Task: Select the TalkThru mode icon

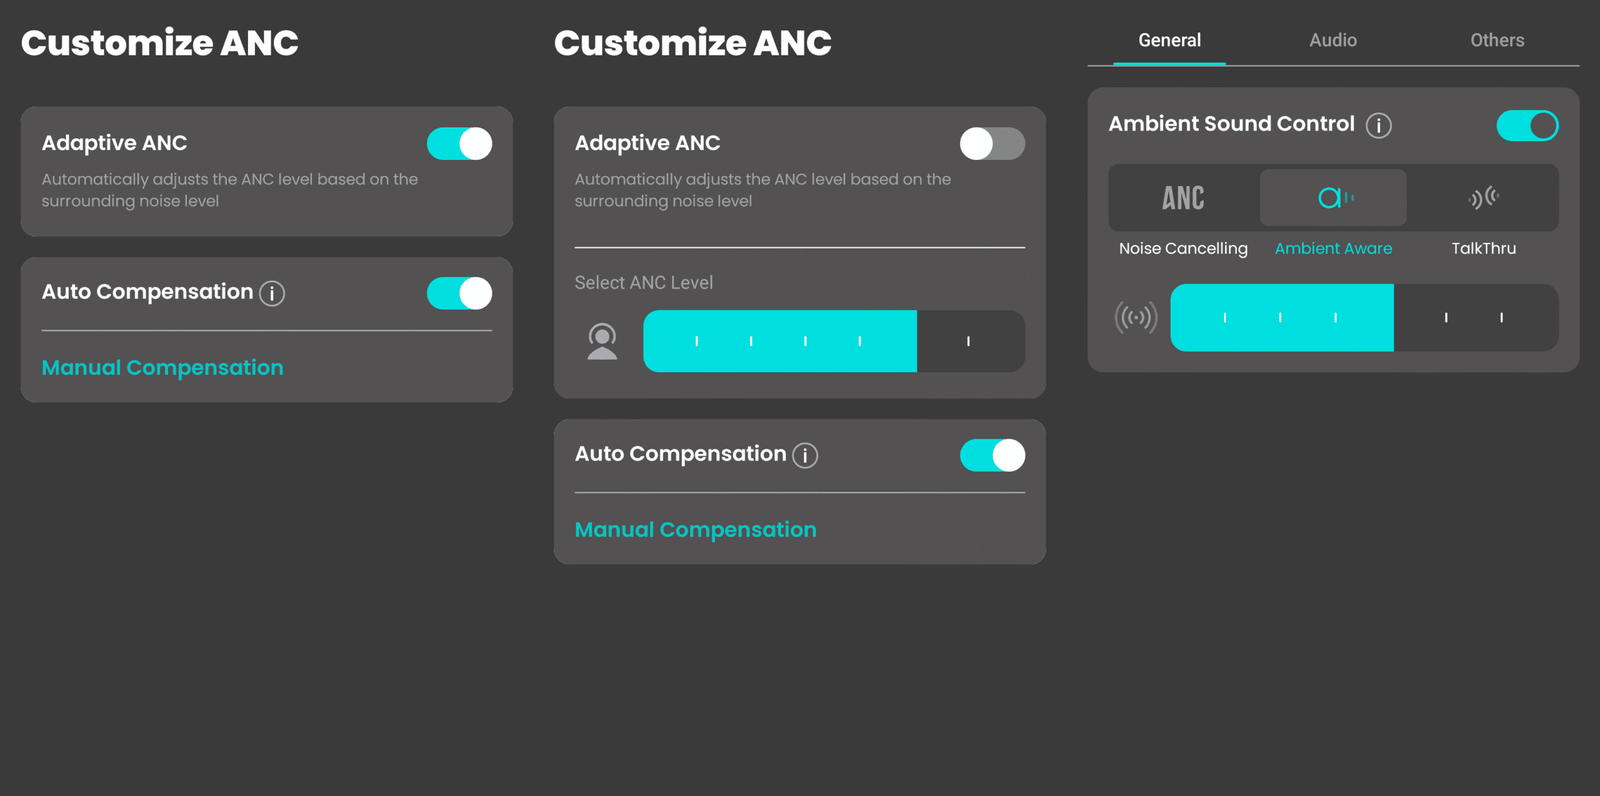Action: (1483, 198)
